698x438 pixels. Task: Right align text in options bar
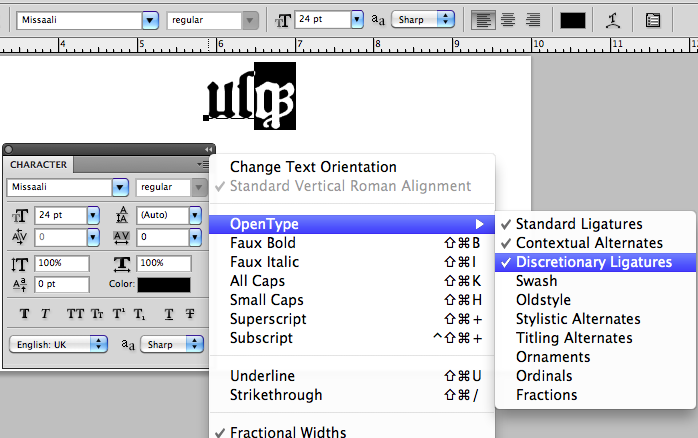pyautogui.click(x=533, y=19)
